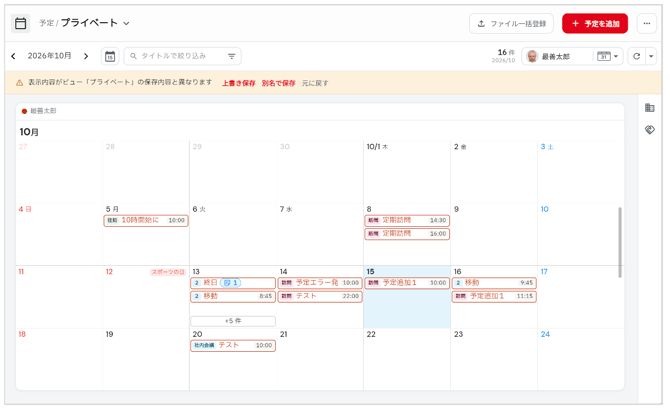
Task: Click the スポーツの日 holiday label
Action: pyautogui.click(x=168, y=272)
